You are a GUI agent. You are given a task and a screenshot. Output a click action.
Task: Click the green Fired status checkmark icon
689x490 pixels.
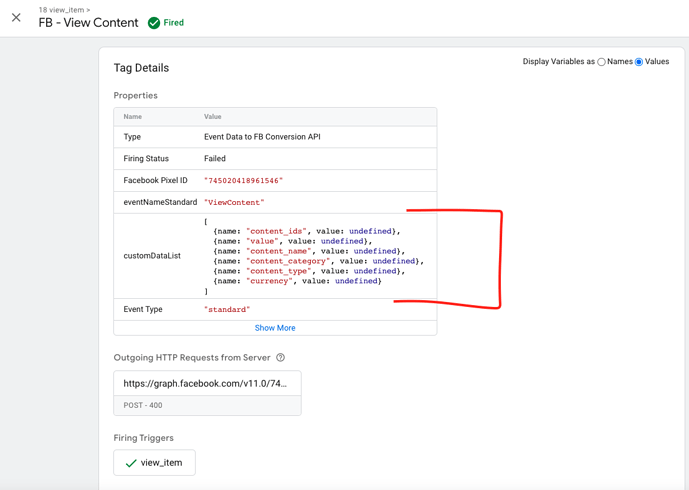[154, 23]
